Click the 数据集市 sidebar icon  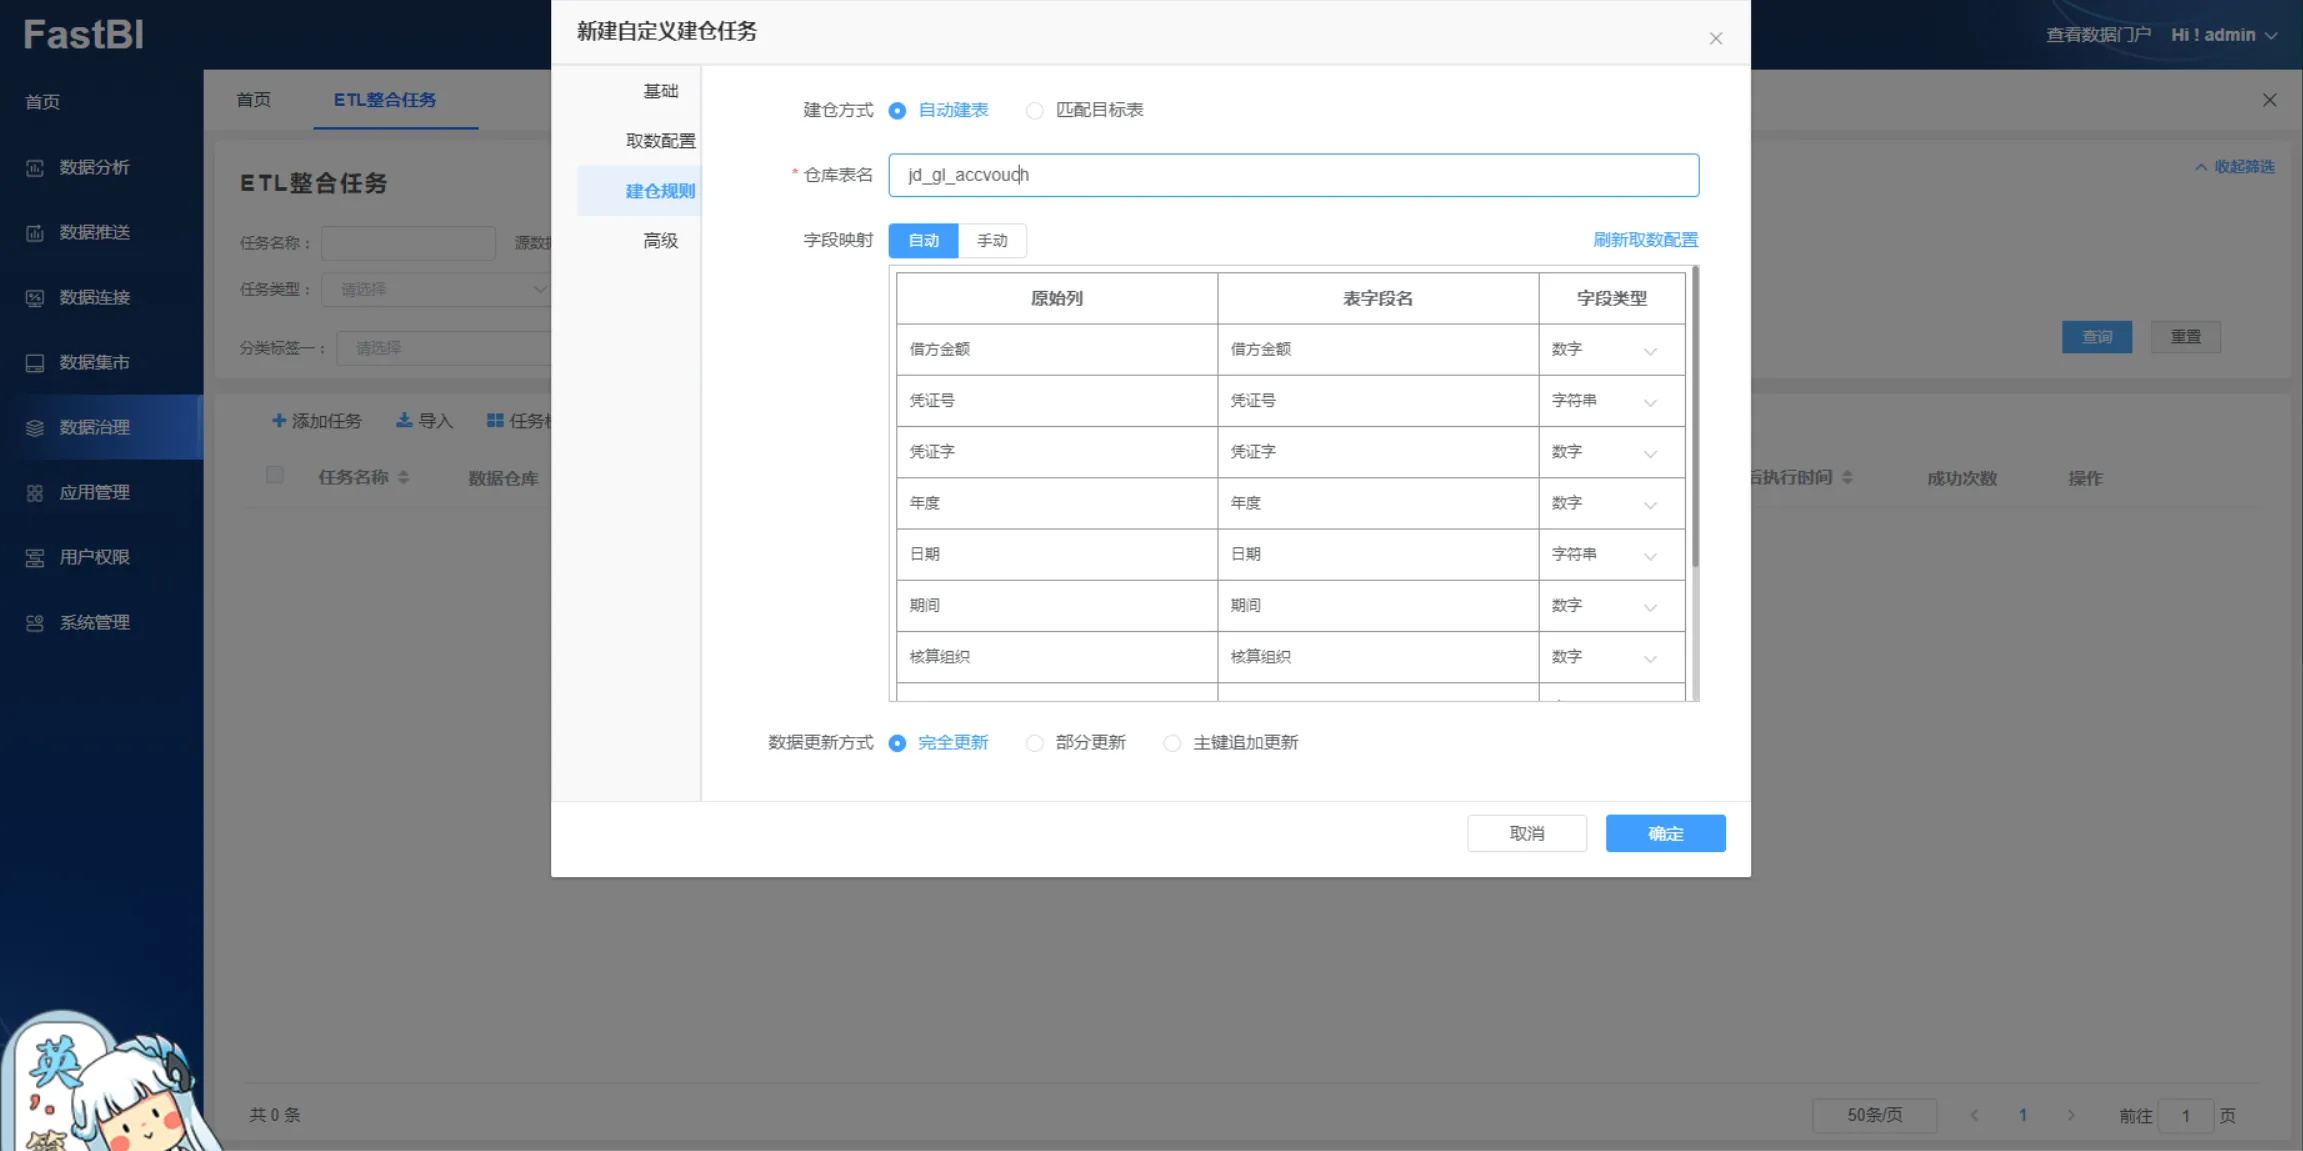(35, 363)
